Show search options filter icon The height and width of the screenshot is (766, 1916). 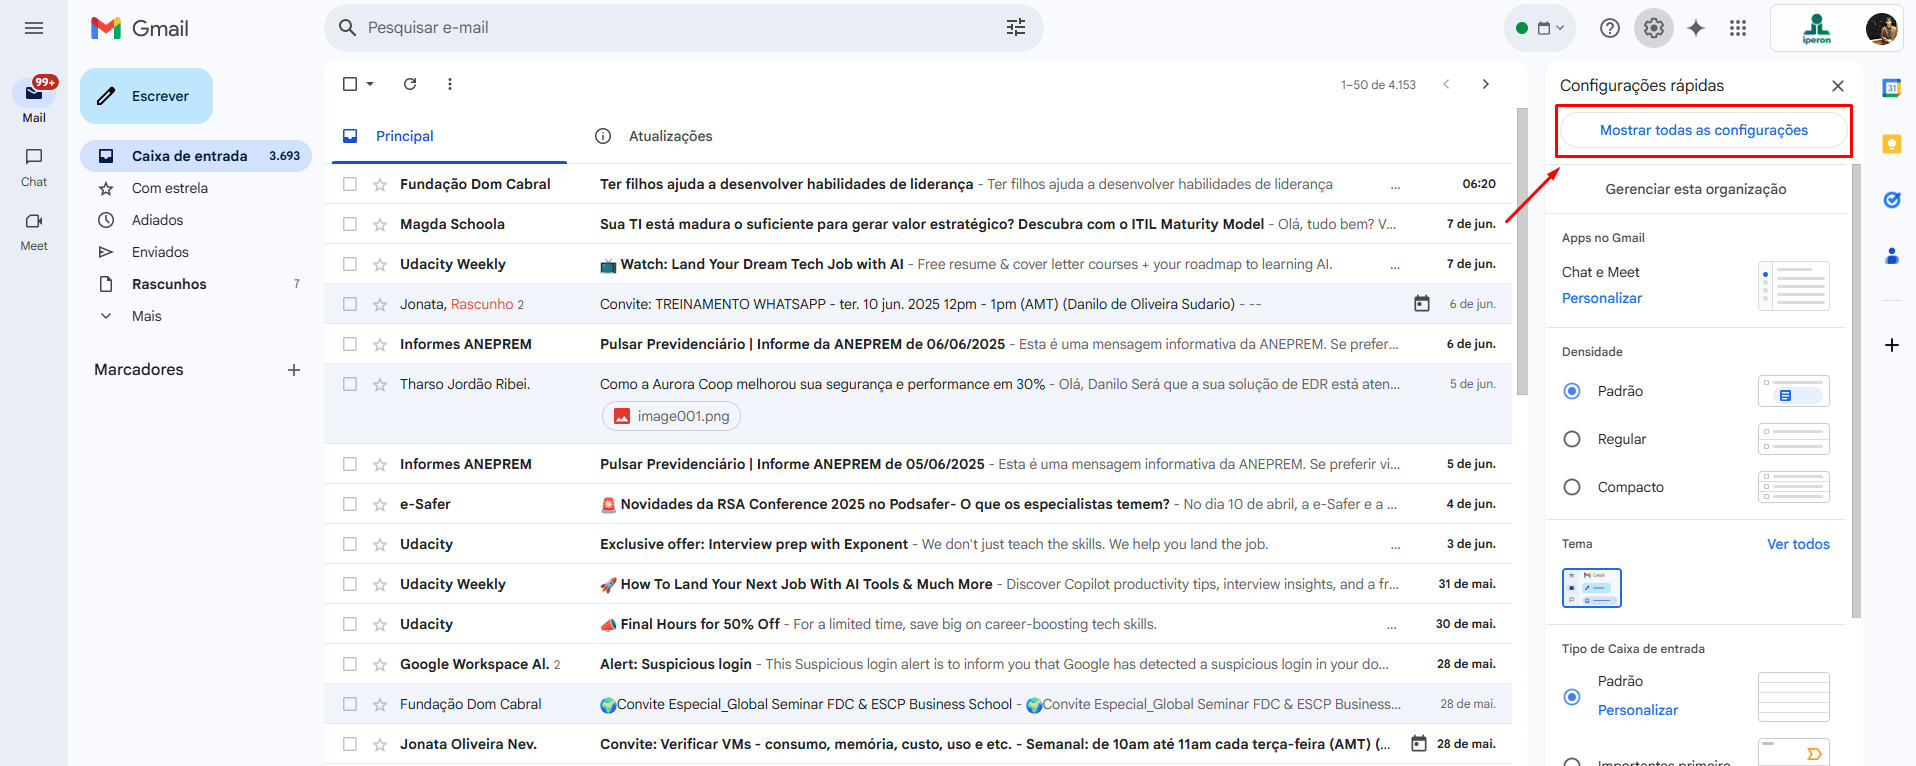click(1016, 28)
